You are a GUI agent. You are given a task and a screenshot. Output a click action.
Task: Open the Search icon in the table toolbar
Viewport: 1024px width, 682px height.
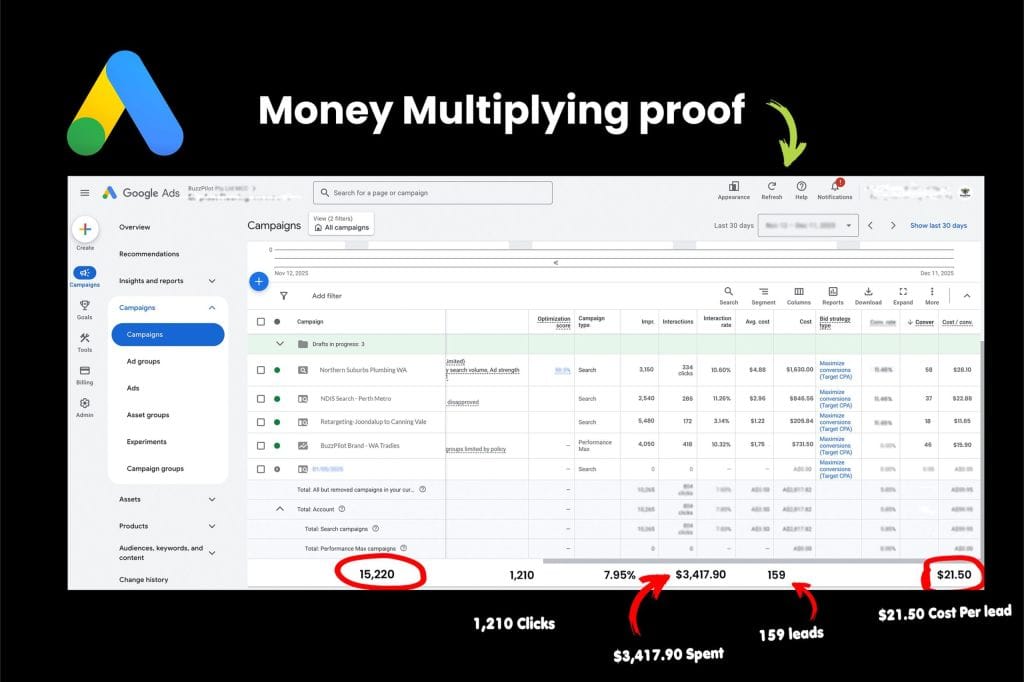point(729,292)
